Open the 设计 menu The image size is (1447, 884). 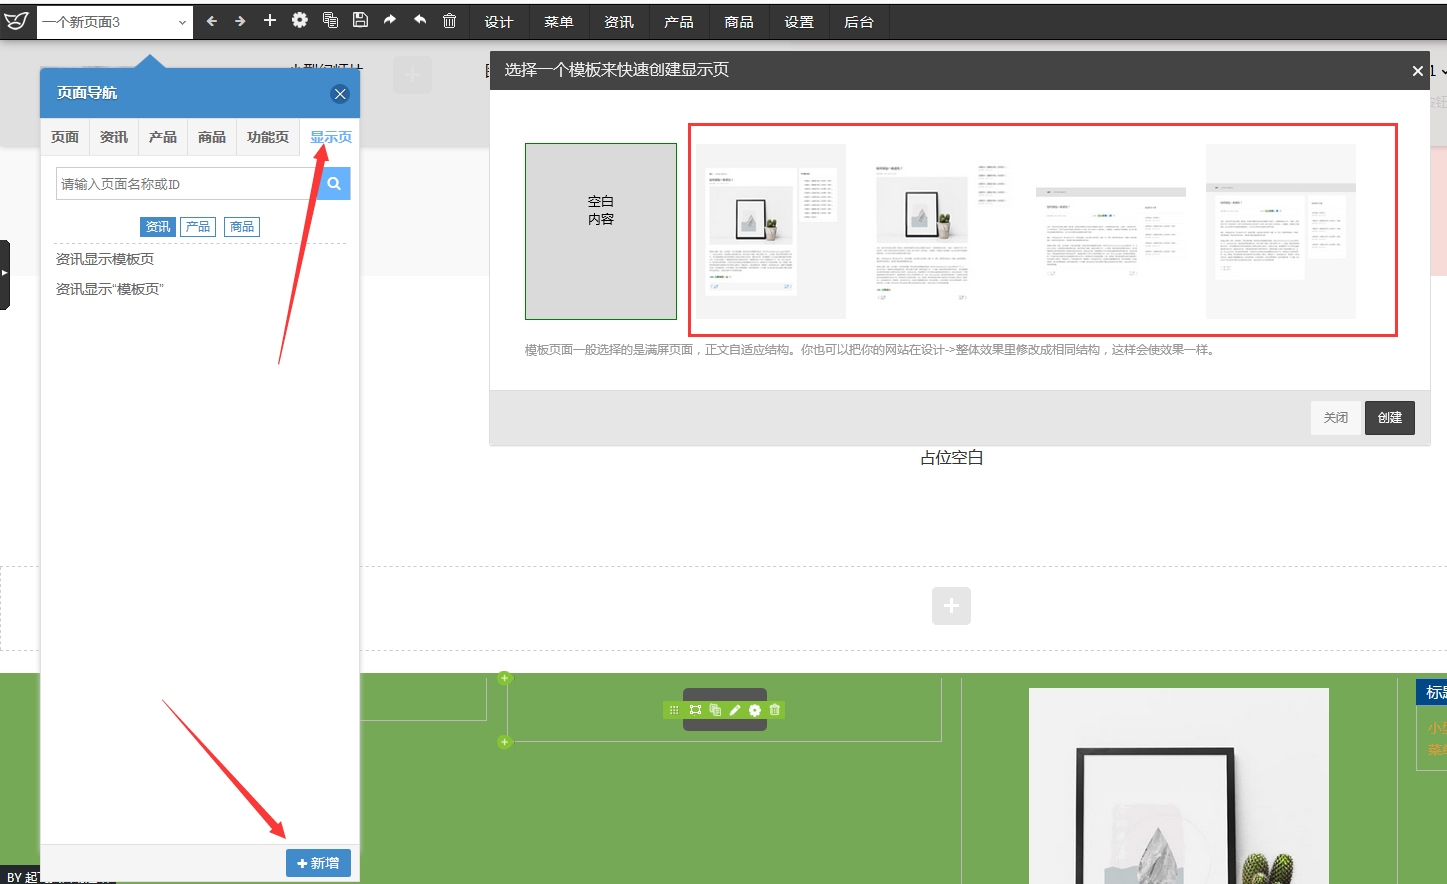[499, 22]
